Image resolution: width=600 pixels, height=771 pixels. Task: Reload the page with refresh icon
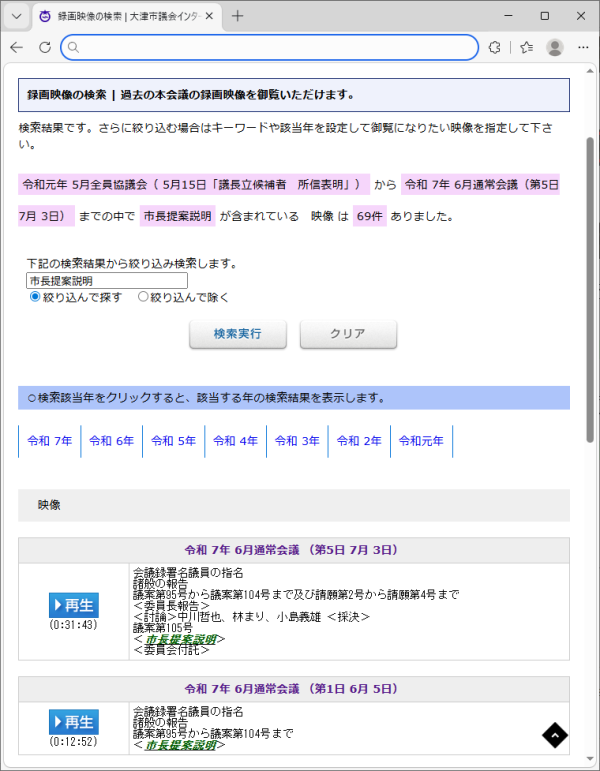[x=45, y=48]
